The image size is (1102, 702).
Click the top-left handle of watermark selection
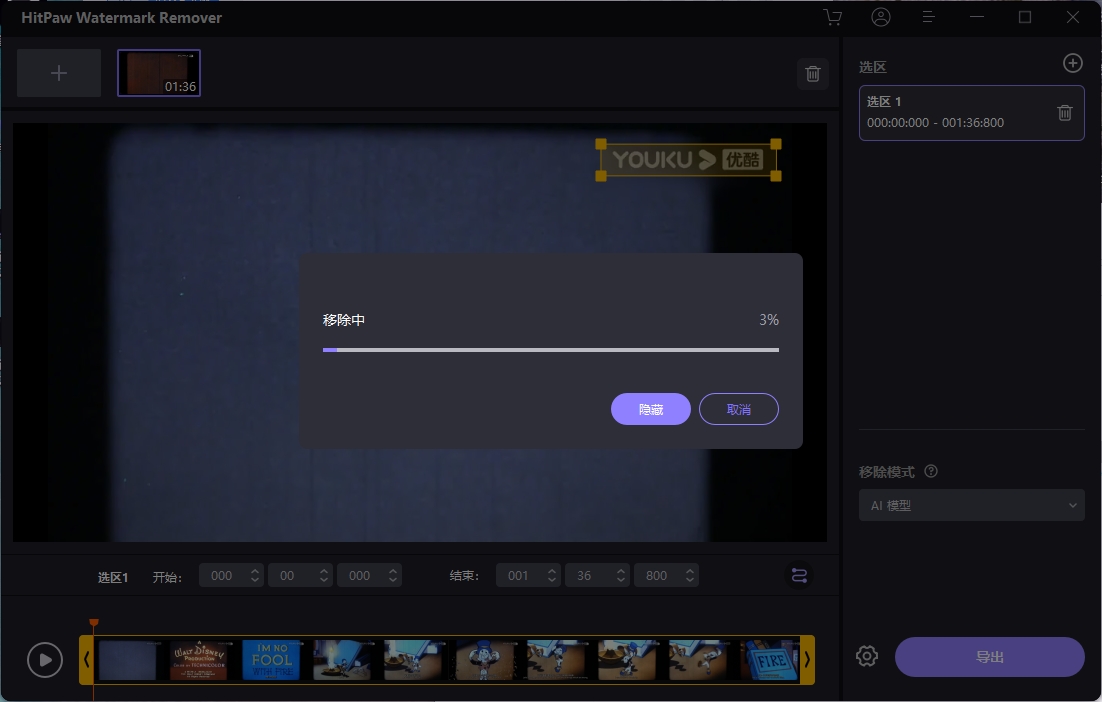pos(601,144)
